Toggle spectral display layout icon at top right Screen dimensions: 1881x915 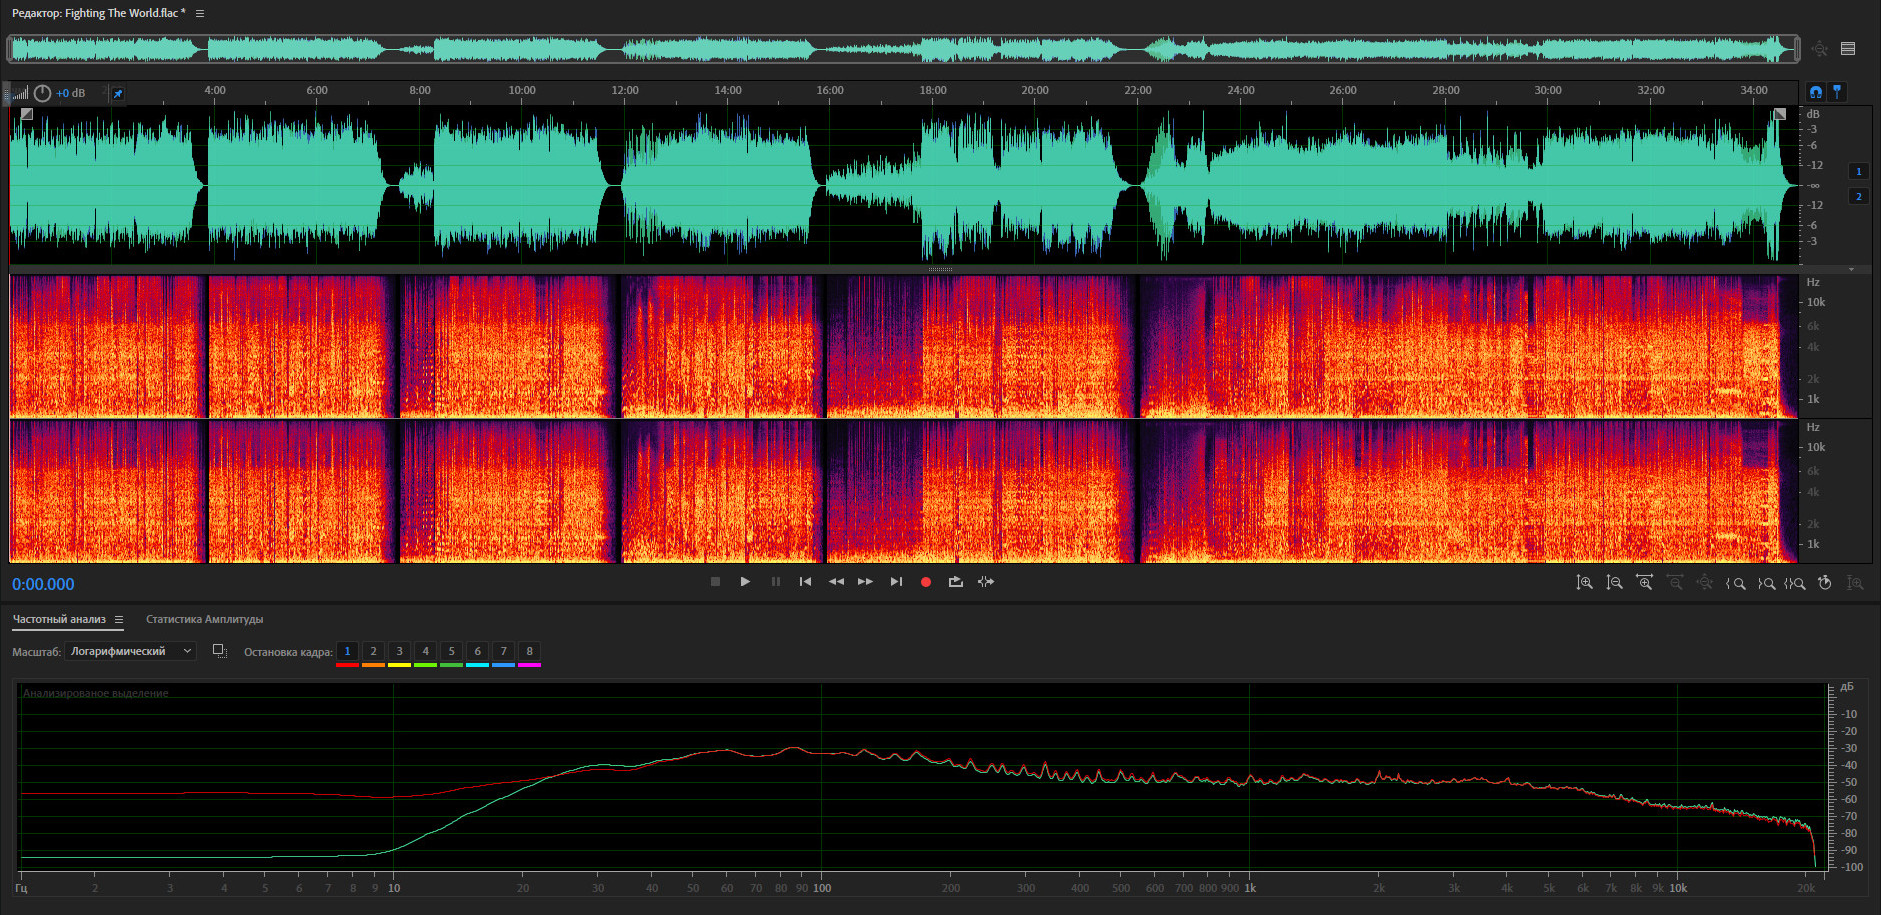coord(1848,48)
